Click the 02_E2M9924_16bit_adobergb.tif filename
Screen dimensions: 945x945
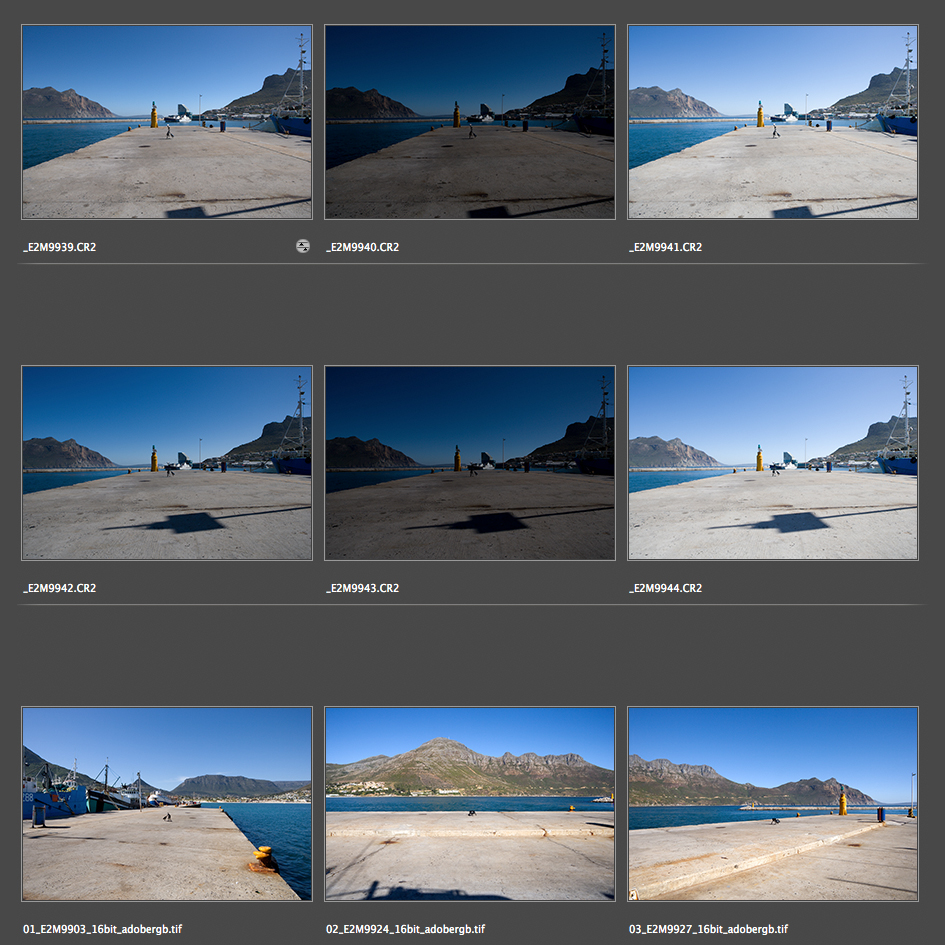[405, 929]
